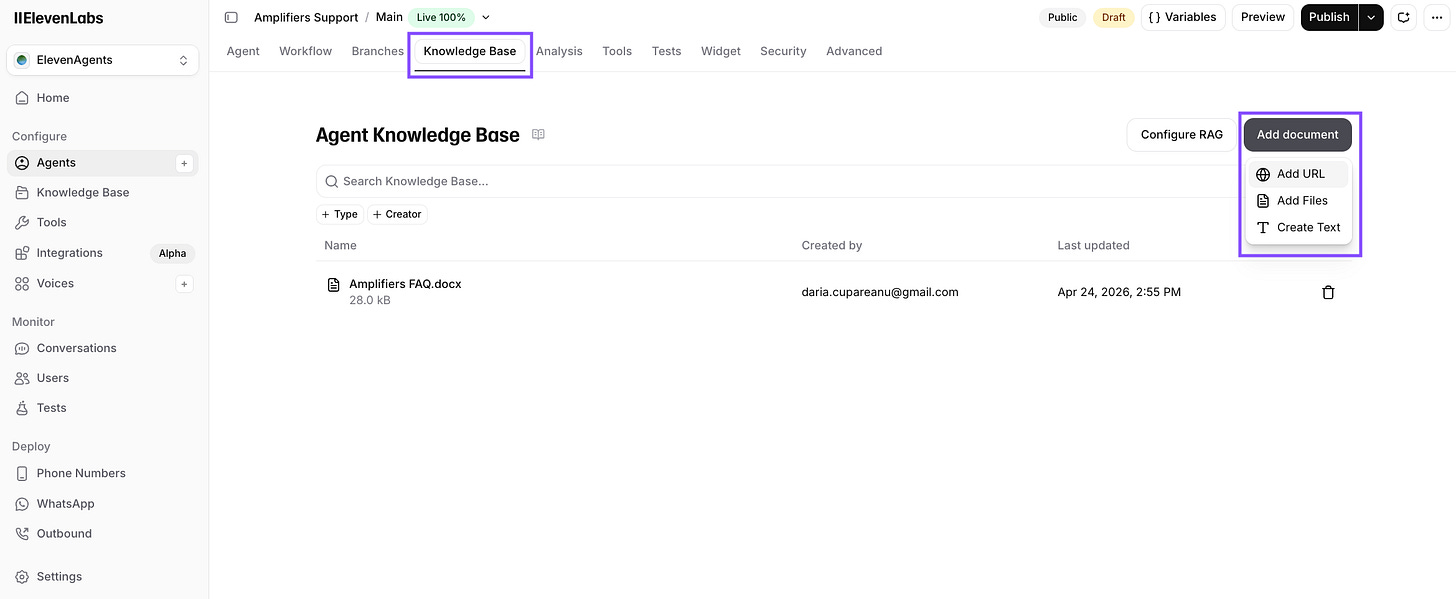Expand the Publish options arrow
Screen dimensions: 1456x599
point(1371,17)
